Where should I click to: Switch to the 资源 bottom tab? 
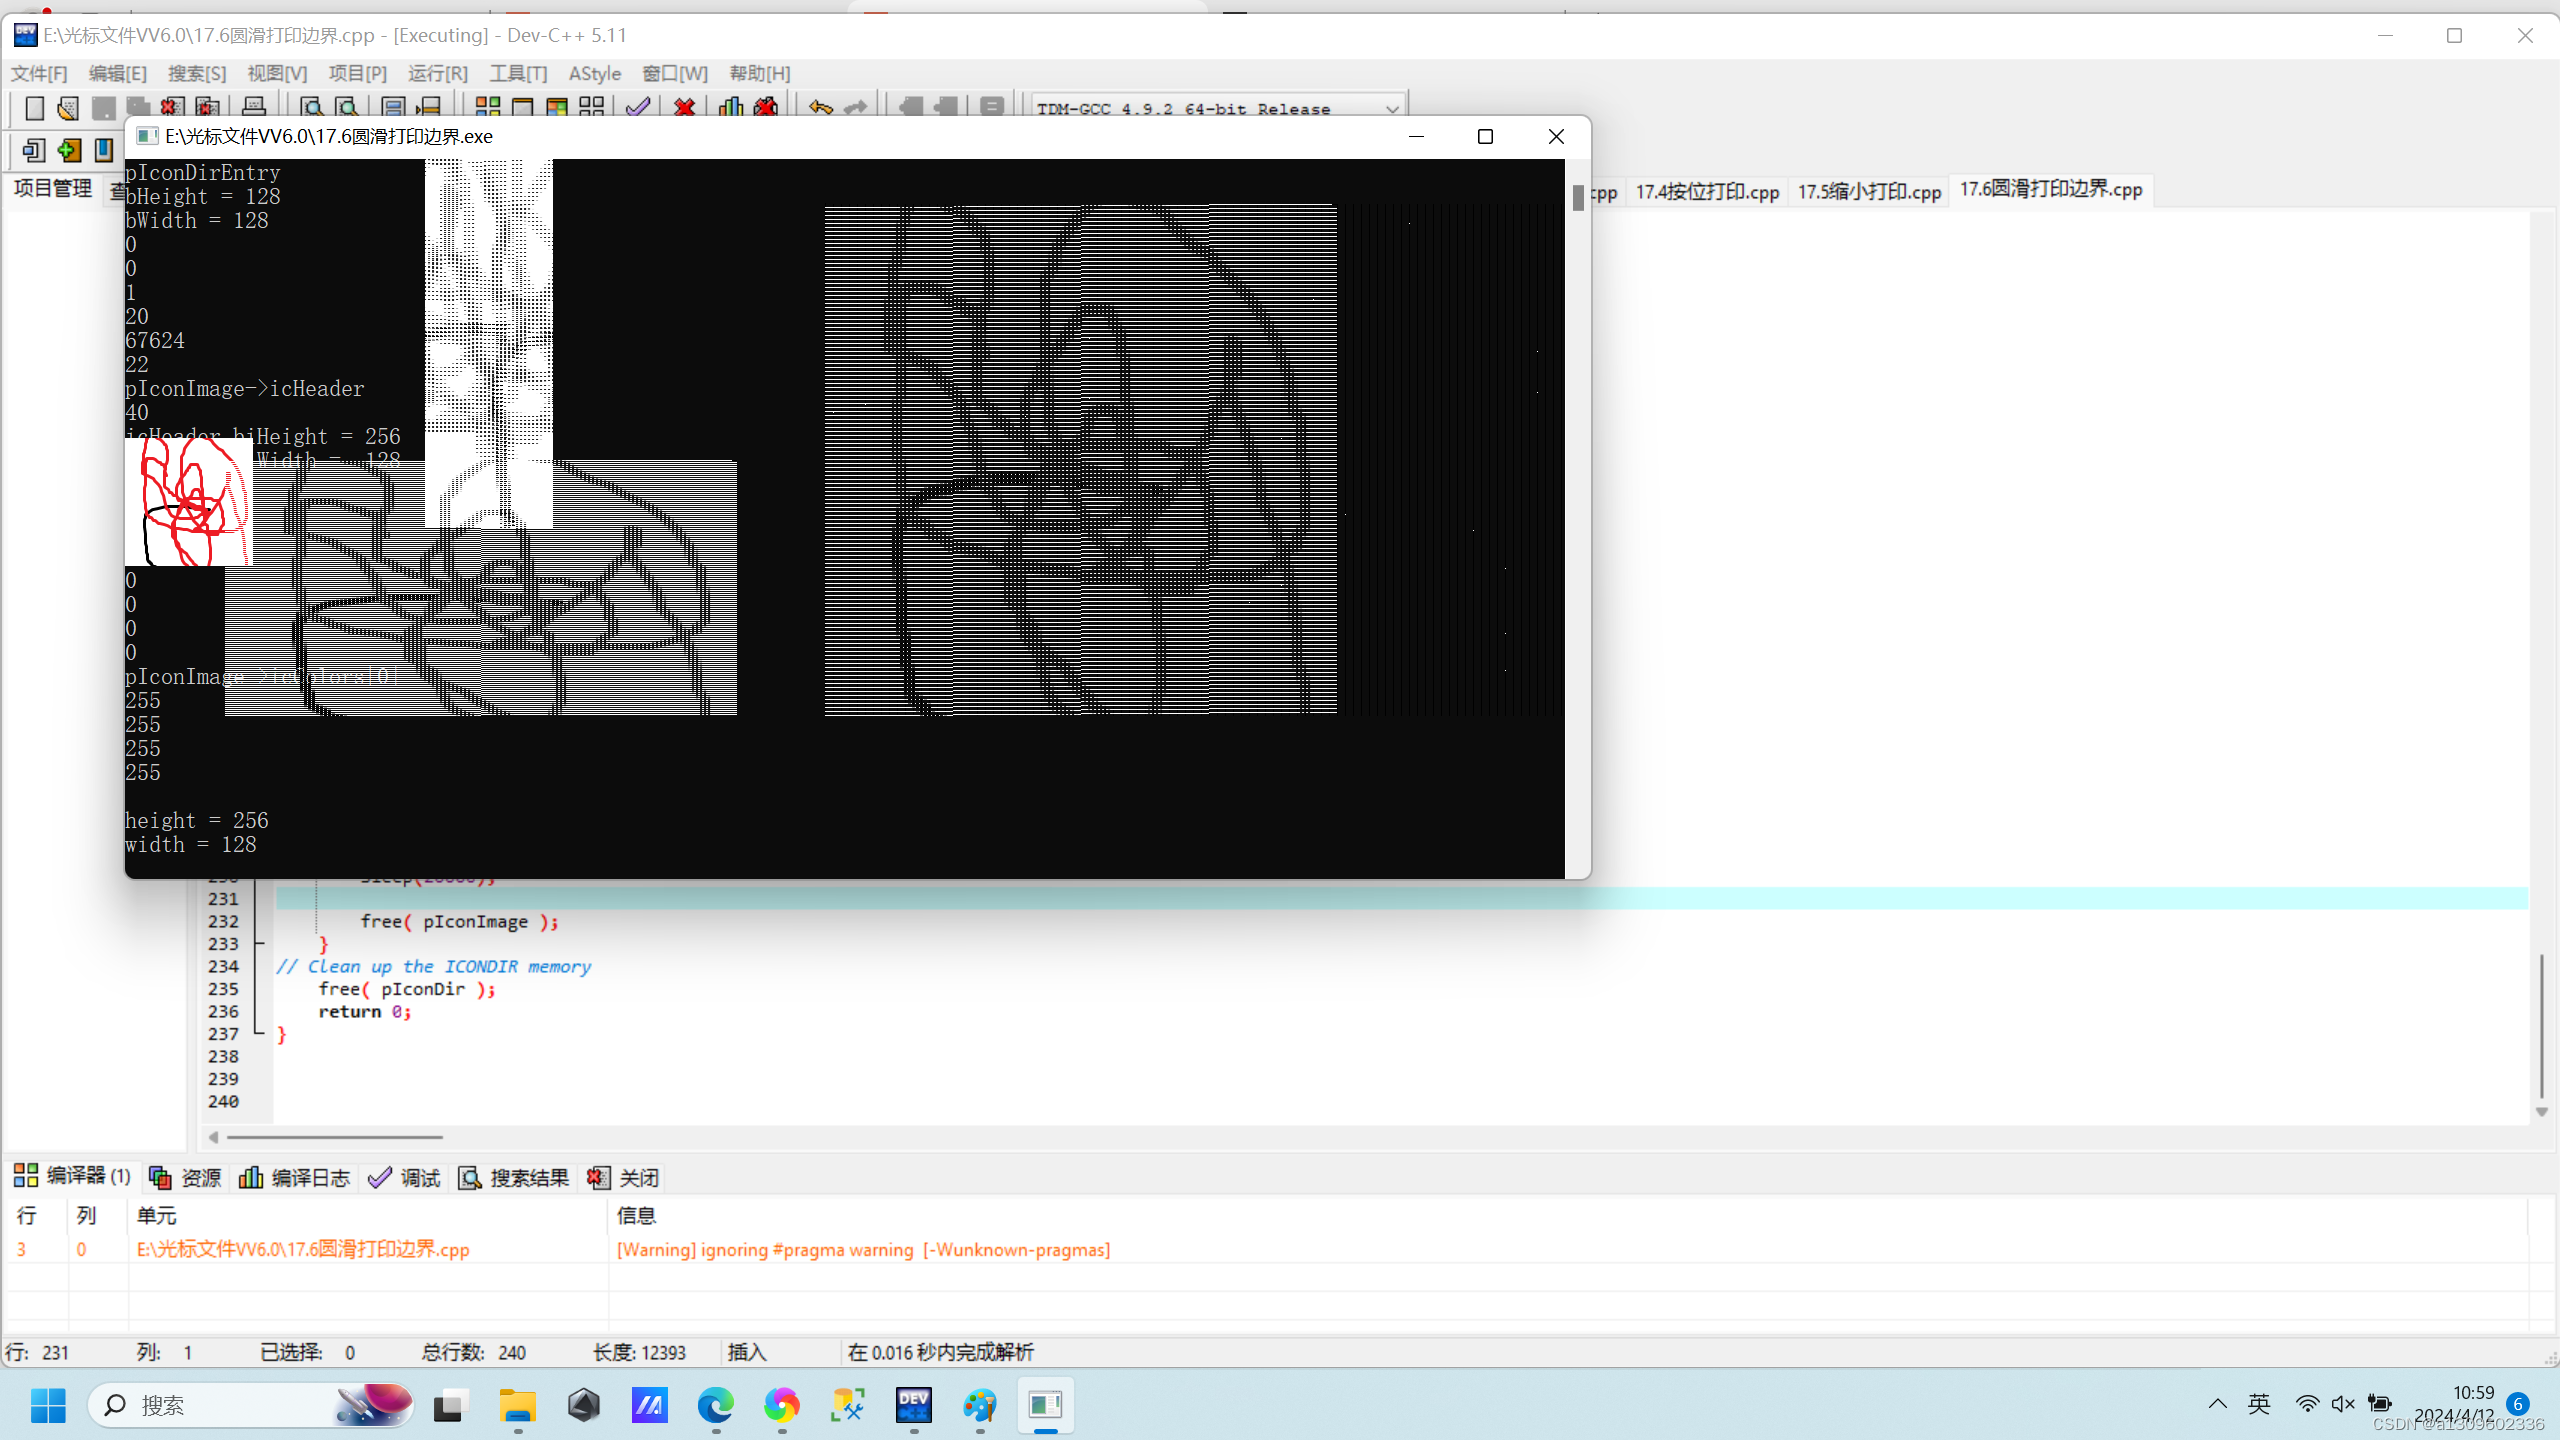186,1177
